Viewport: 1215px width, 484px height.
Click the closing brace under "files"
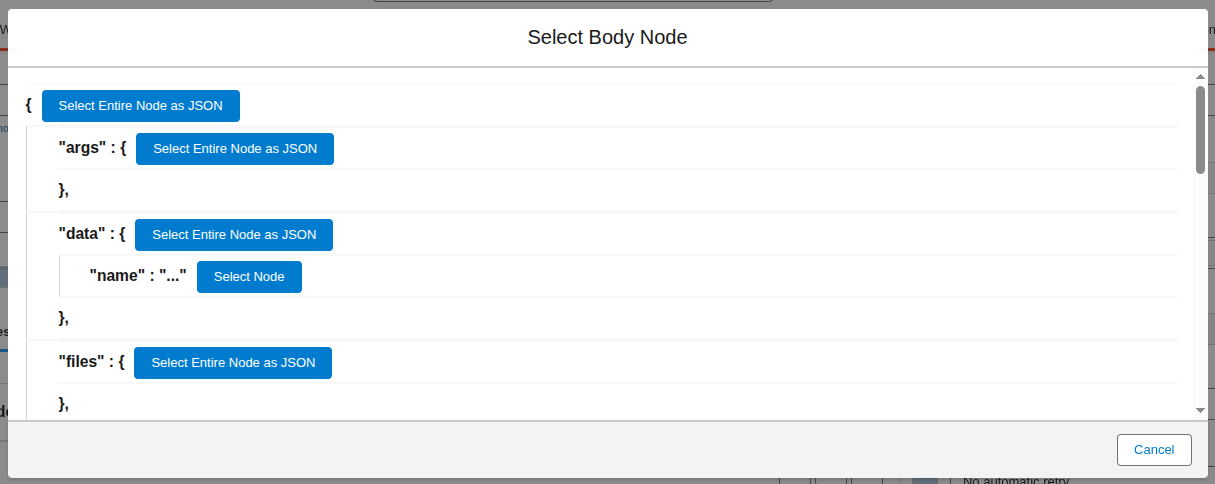[x=63, y=404]
